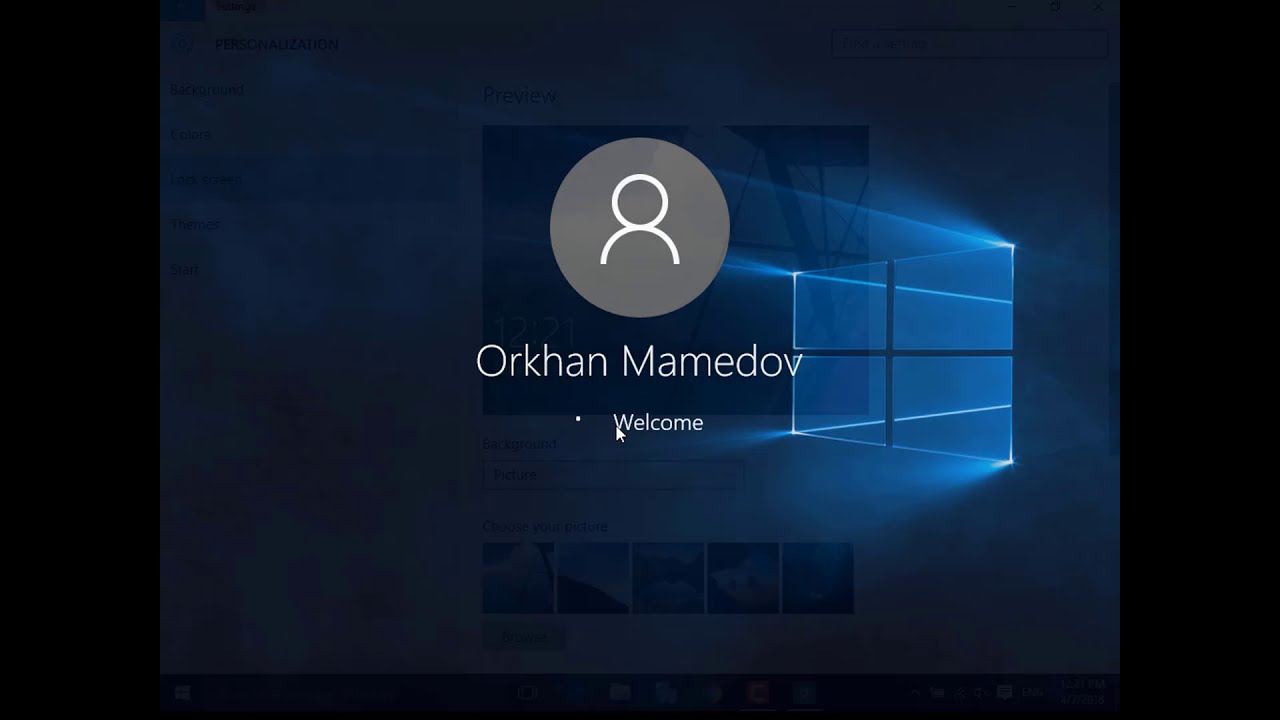Viewport: 1280px width, 720px height.
Task: Click the user account avatar picture
Action: pyautogui.click(x=640, y=227)
